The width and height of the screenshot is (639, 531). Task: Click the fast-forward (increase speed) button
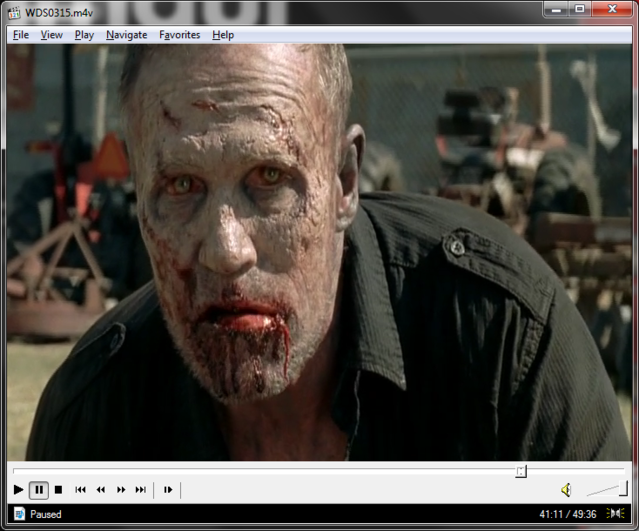[x=121, y=489]
